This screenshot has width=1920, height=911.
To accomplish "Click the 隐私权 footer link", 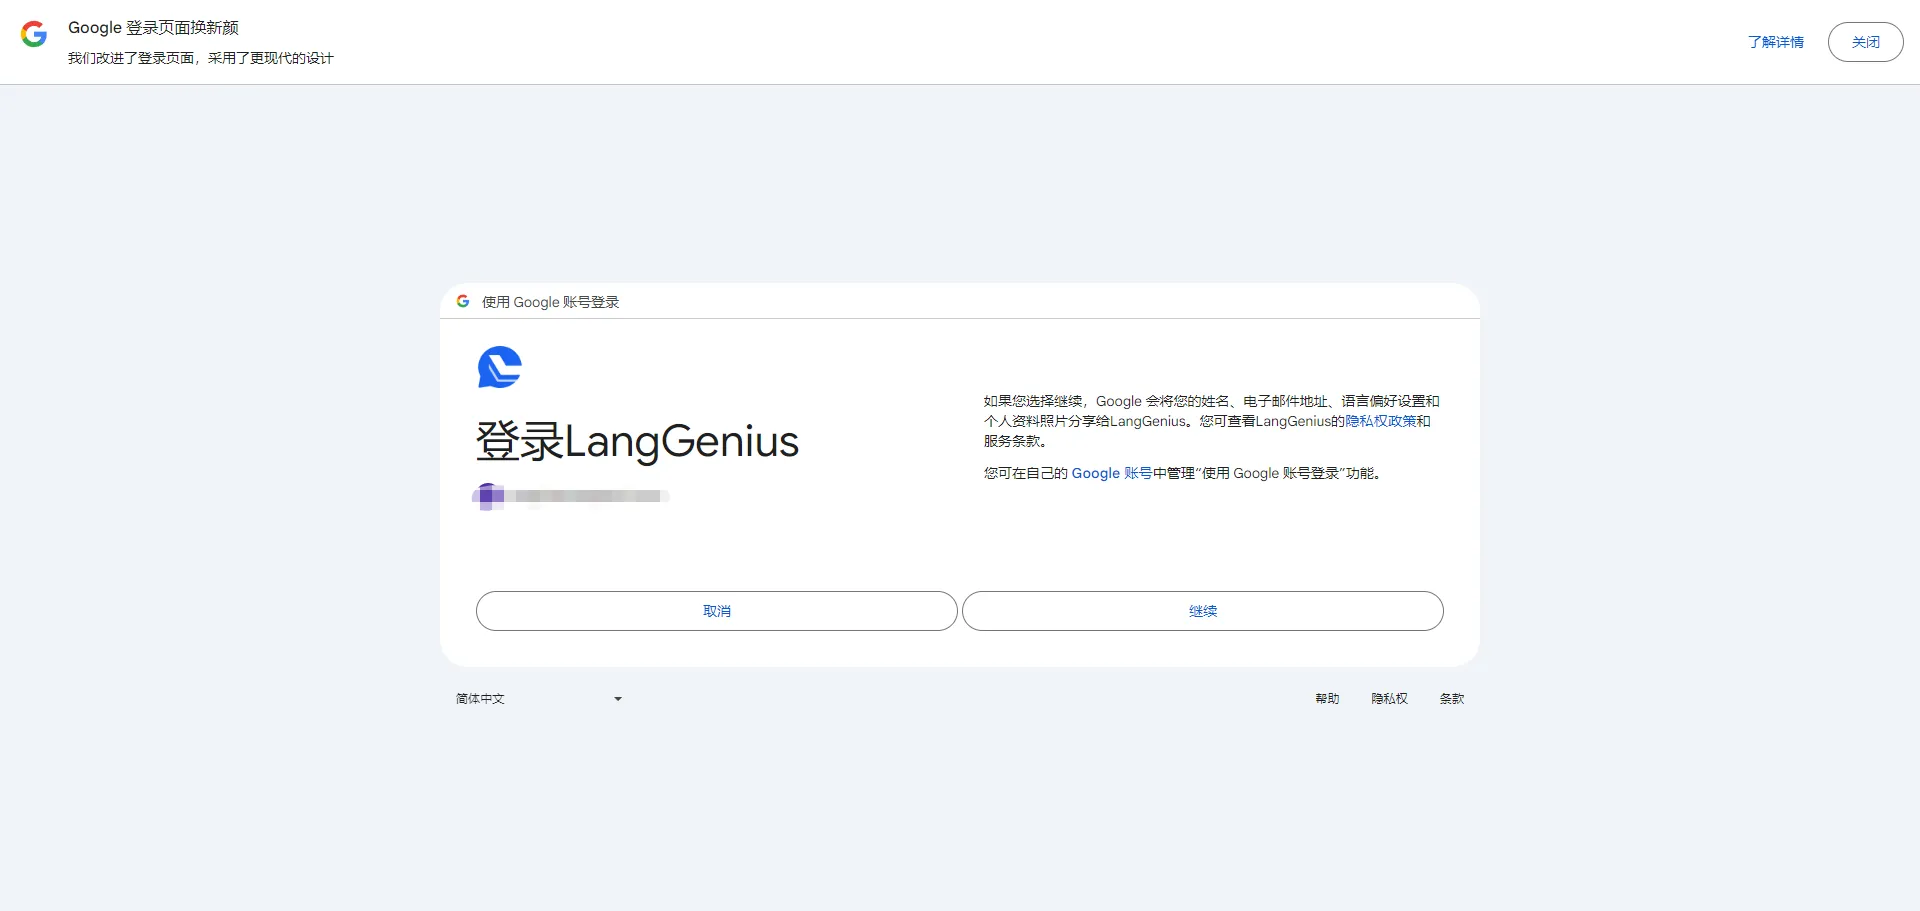I will click(x=1390, y=699).
